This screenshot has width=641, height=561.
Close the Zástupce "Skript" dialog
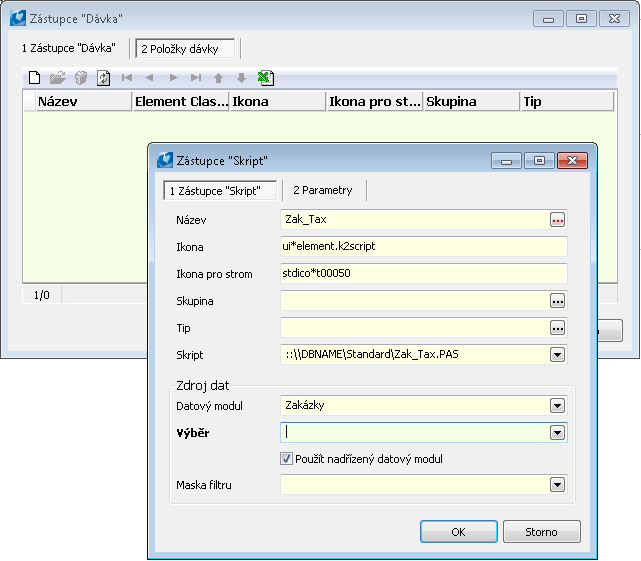572,161
